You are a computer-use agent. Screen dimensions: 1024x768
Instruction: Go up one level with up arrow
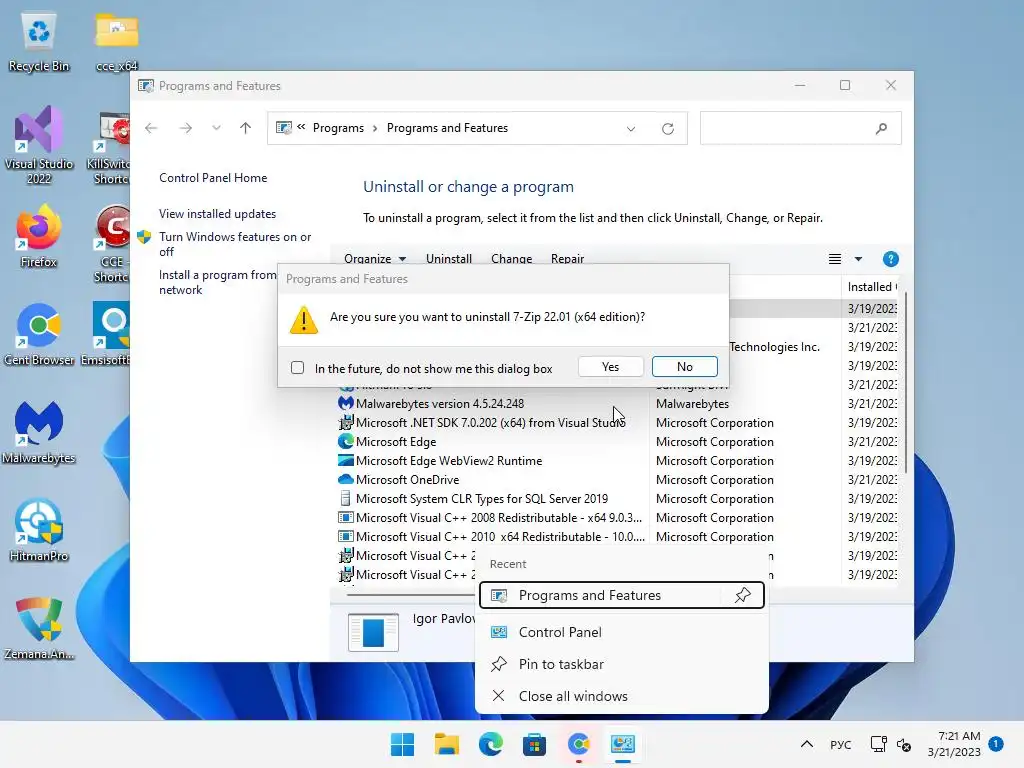(246, 128)
